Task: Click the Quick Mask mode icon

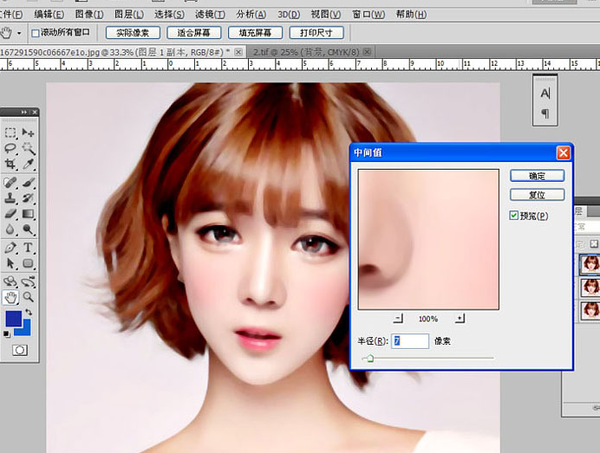Action: 19,350
